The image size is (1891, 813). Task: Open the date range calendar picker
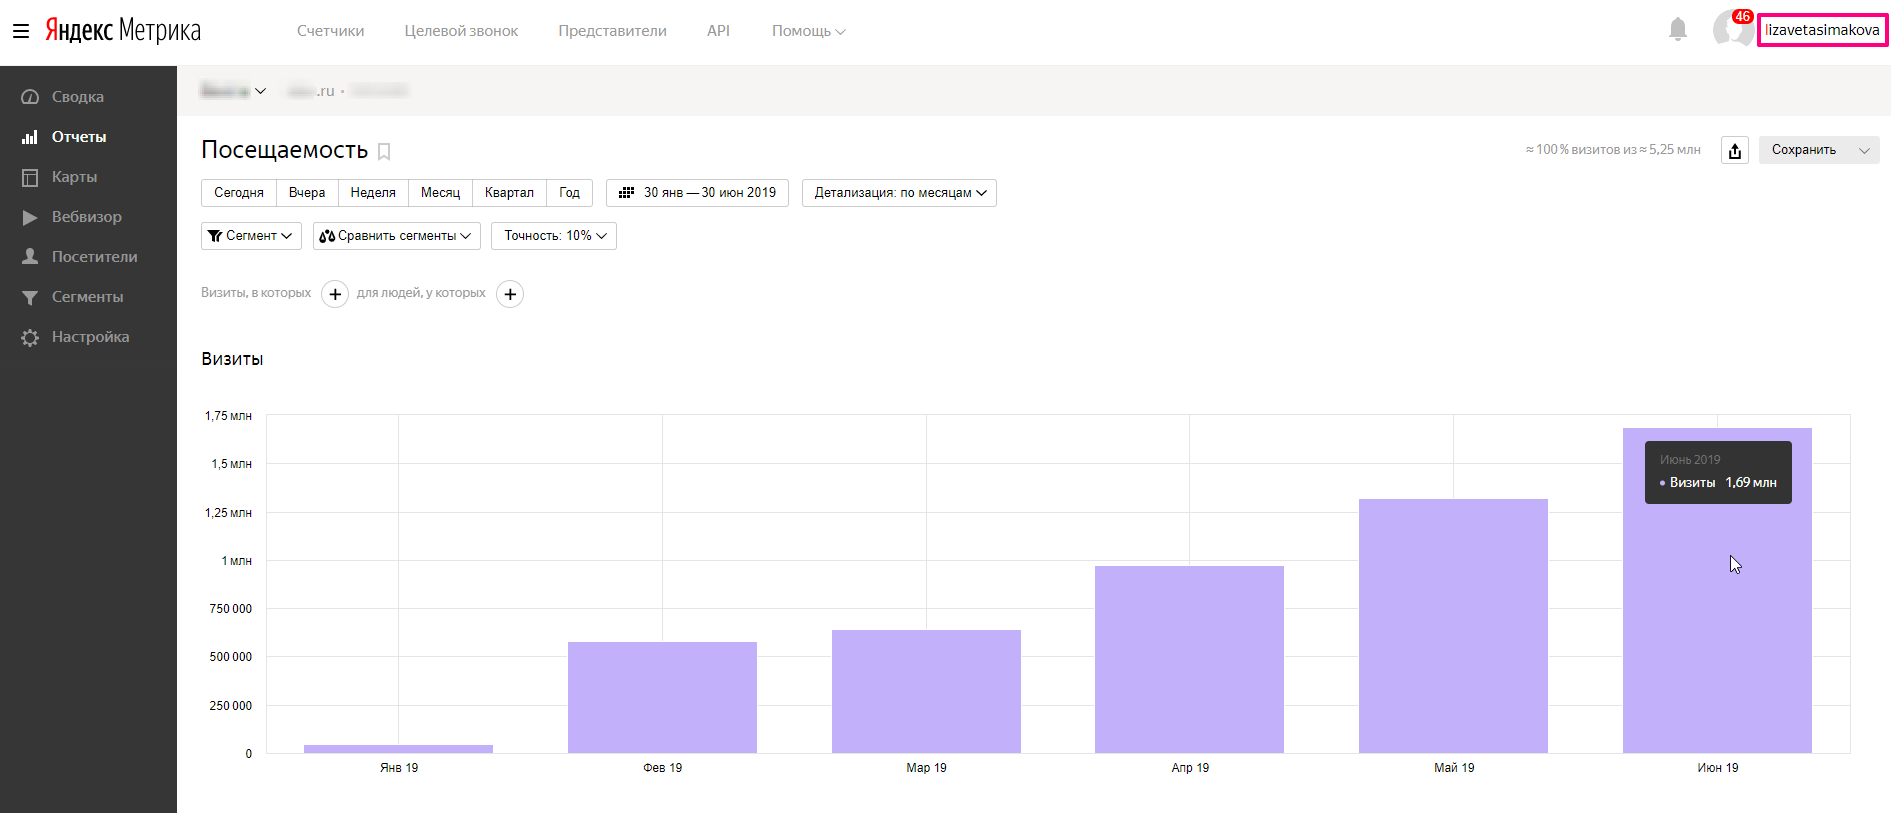697,193
